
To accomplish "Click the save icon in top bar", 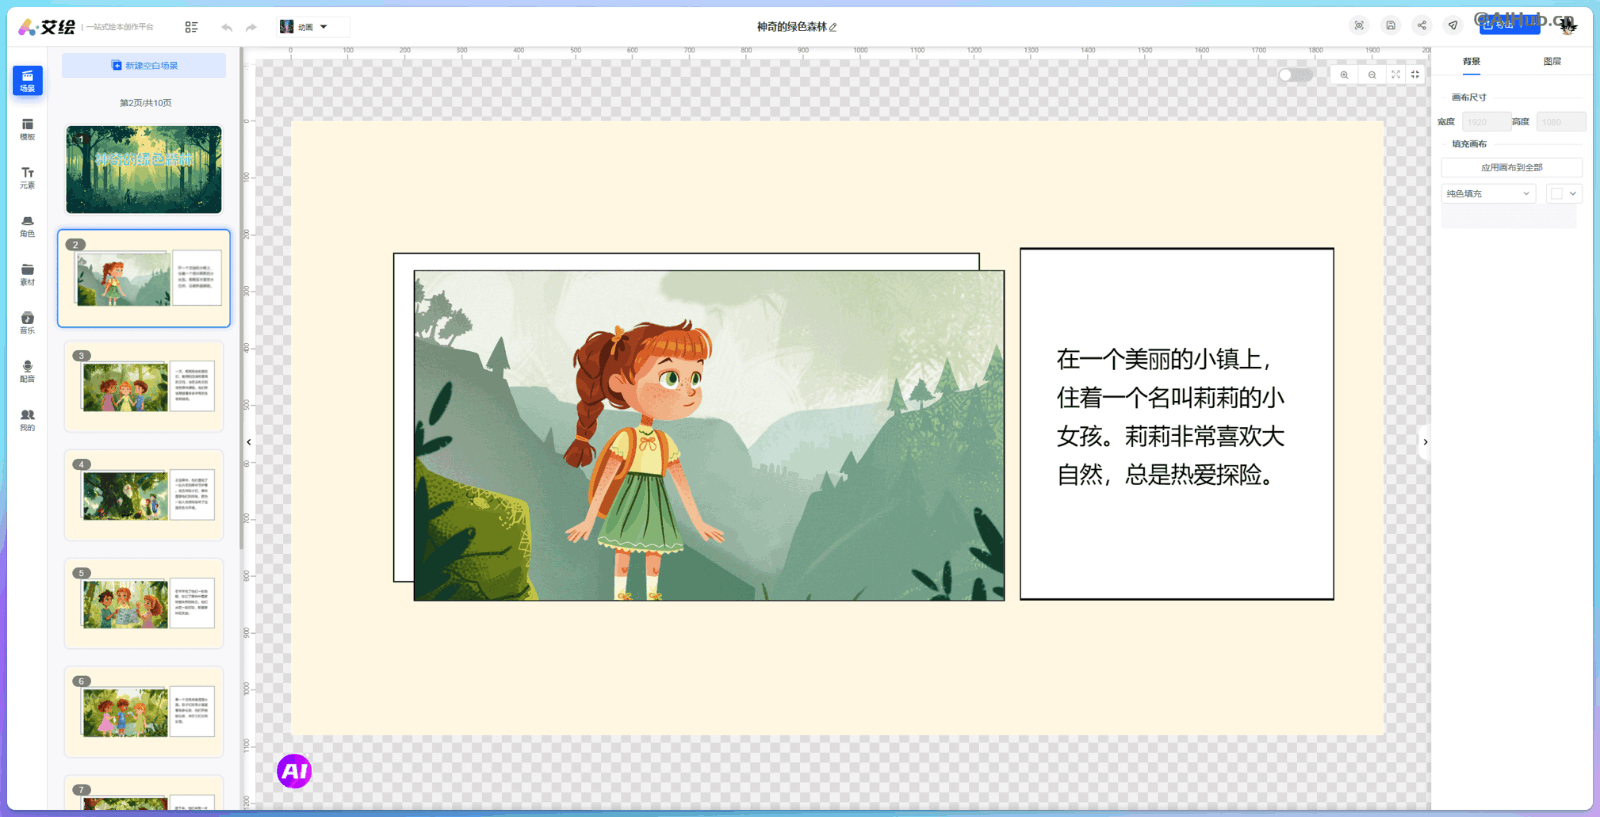I will [1390, 26].
